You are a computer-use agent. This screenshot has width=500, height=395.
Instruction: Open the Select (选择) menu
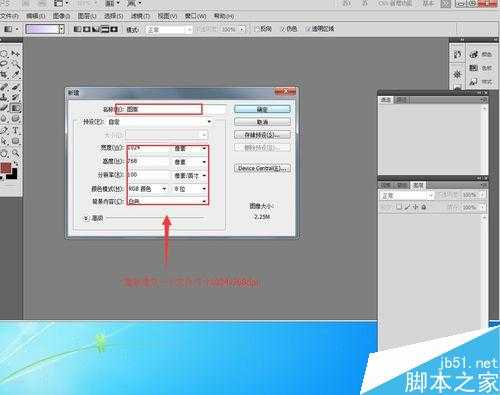(113, 16)
